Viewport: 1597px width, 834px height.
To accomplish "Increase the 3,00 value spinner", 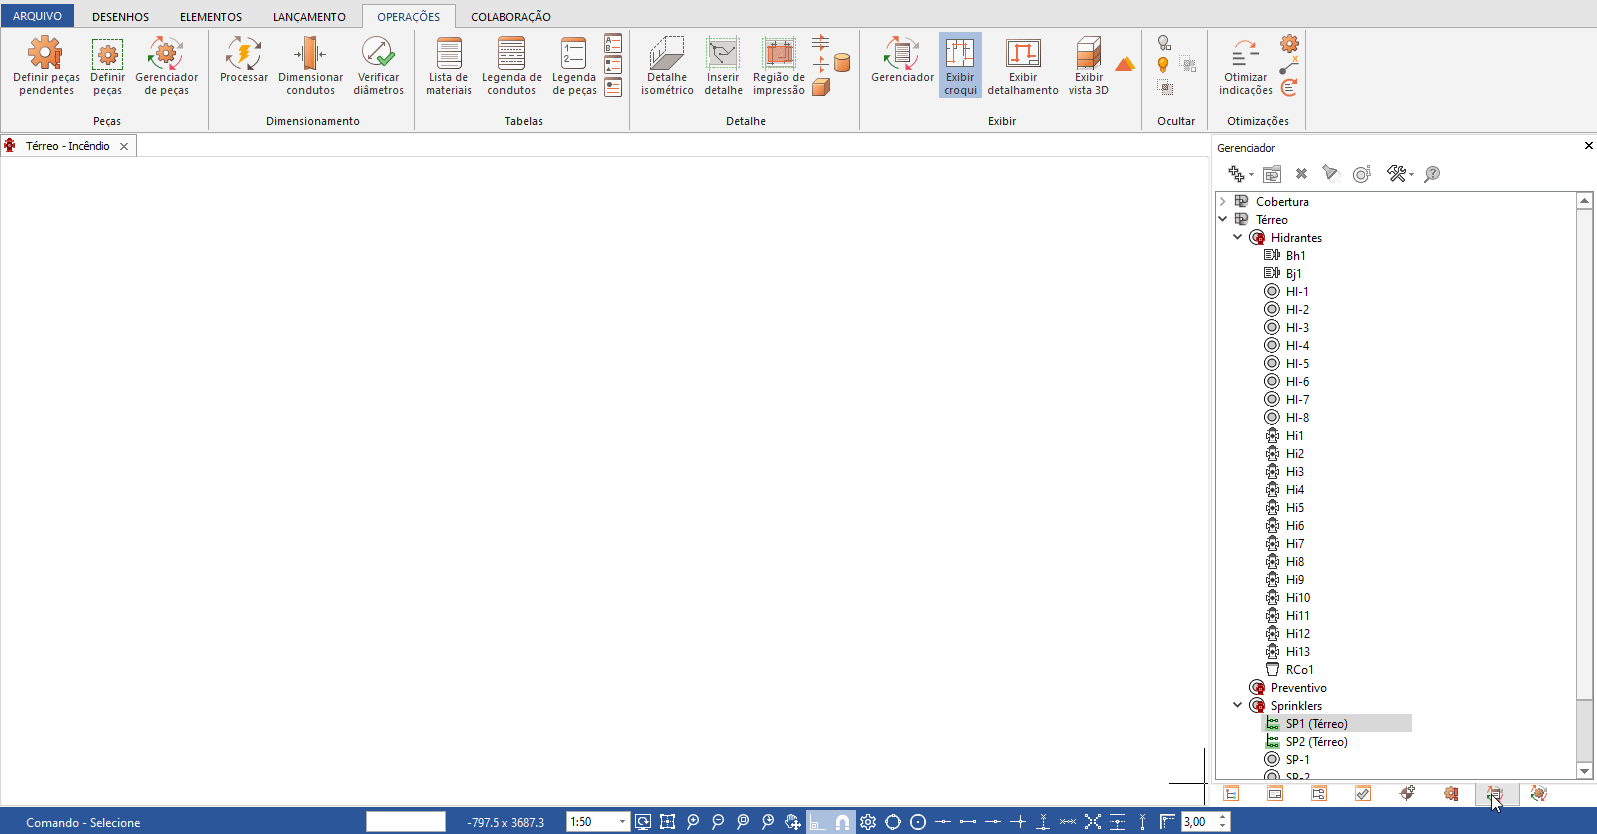I will click(1222, 817).
